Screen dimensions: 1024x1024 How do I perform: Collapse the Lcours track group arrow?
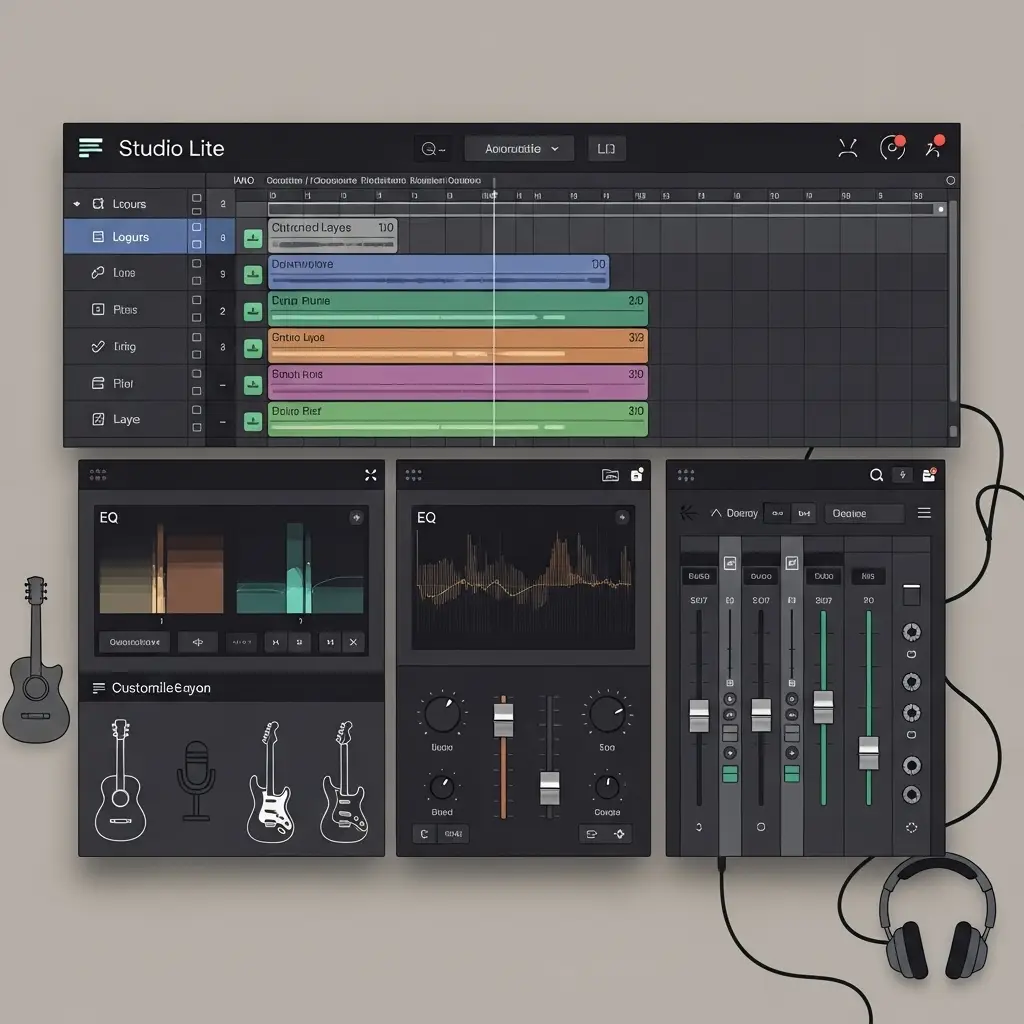tap(77, 204)
